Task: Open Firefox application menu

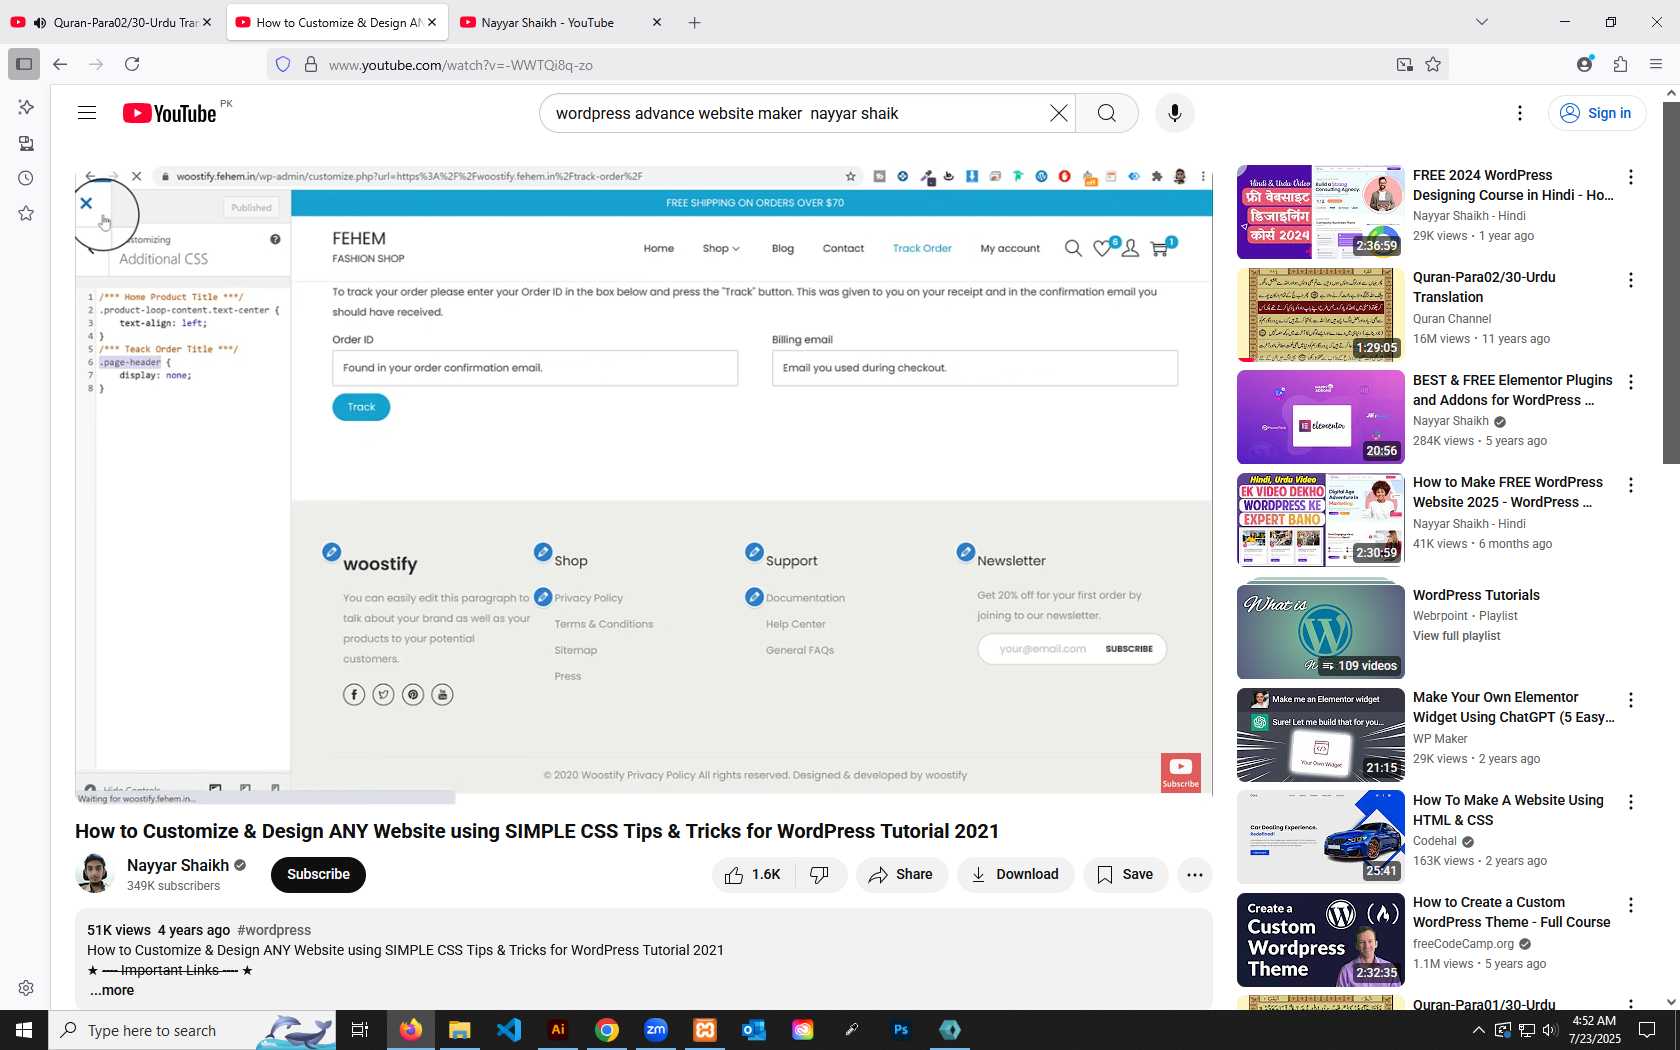Action: [x=1656, y=64]
